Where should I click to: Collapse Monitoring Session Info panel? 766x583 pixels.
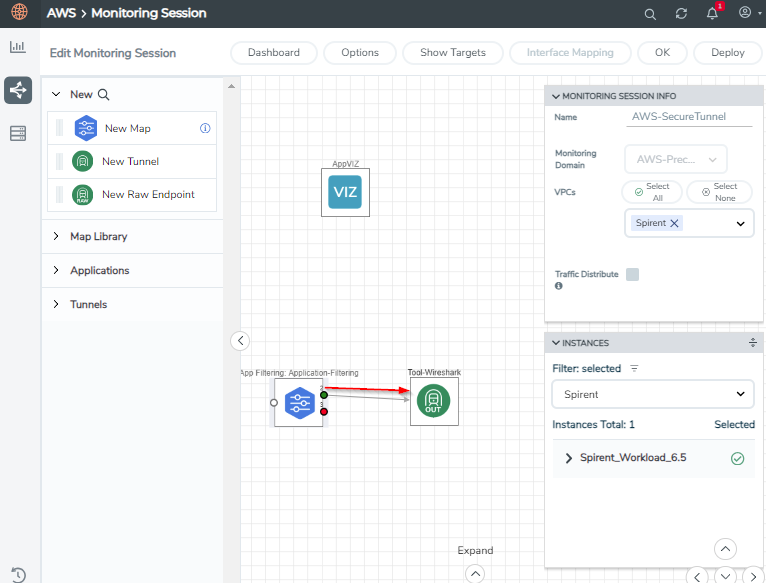(x=555, y=96)
